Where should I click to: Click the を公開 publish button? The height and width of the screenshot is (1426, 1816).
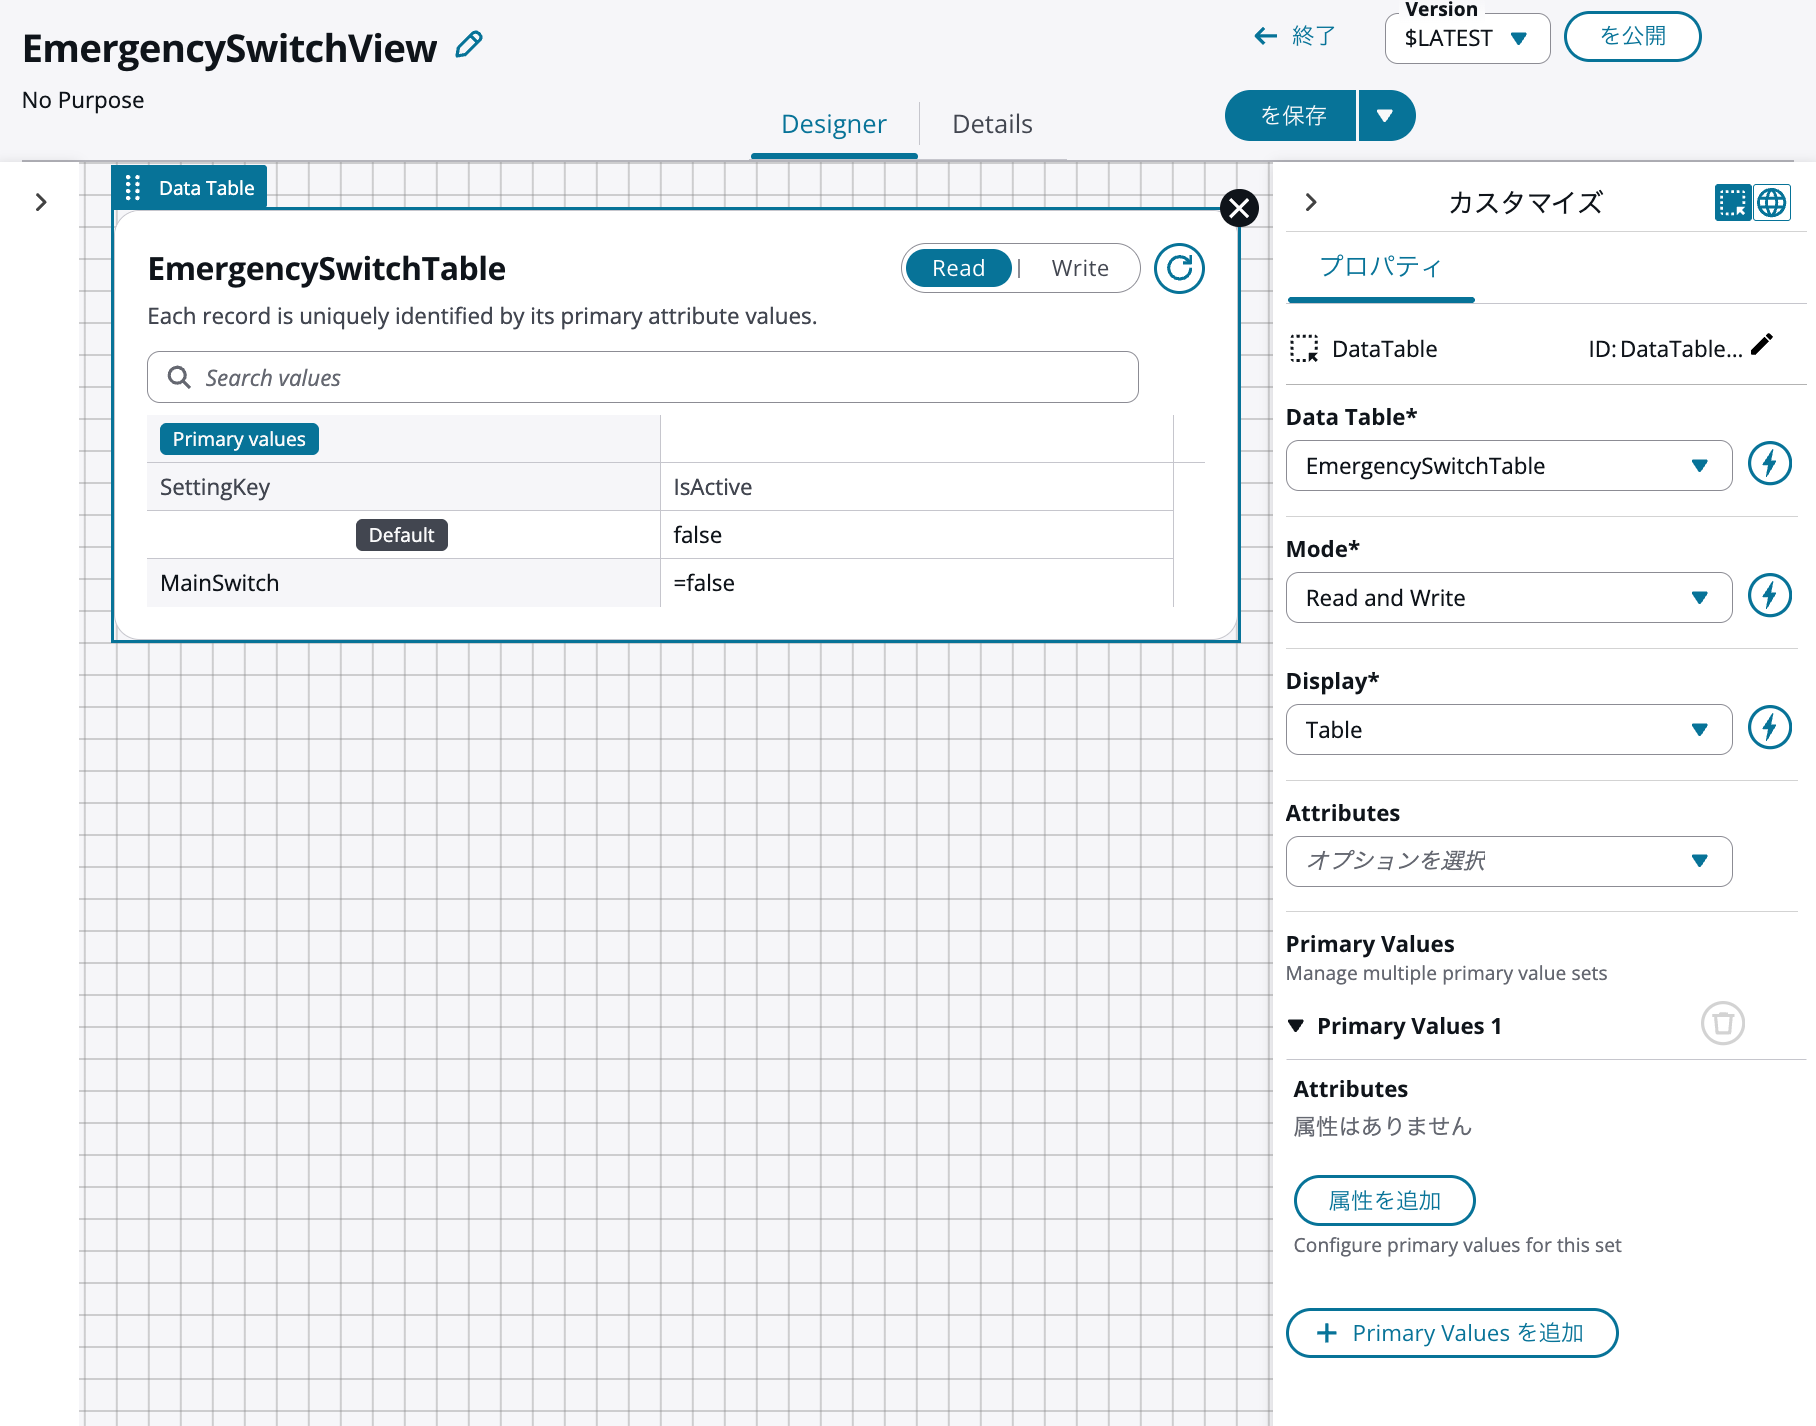[x=1632, y=36]
